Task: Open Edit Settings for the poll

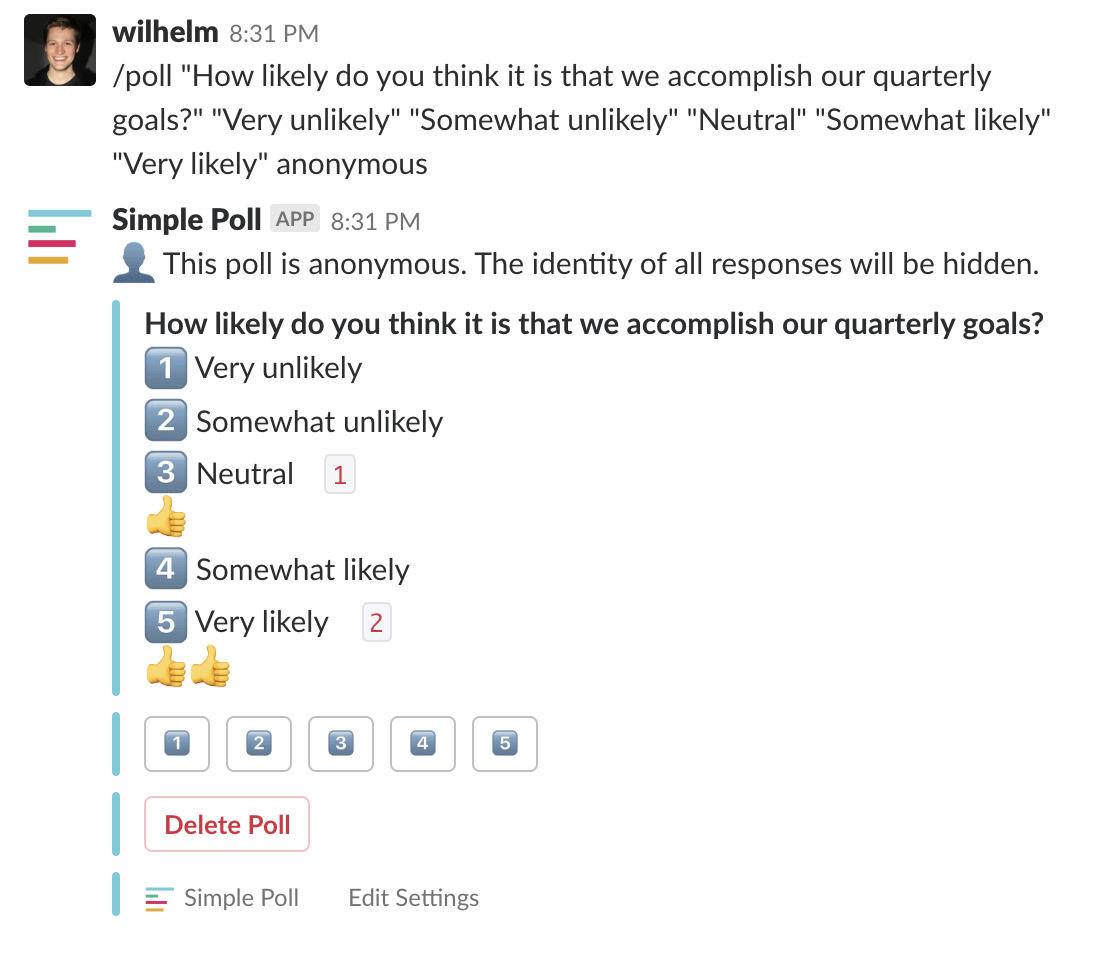Action: click(413, 898)
